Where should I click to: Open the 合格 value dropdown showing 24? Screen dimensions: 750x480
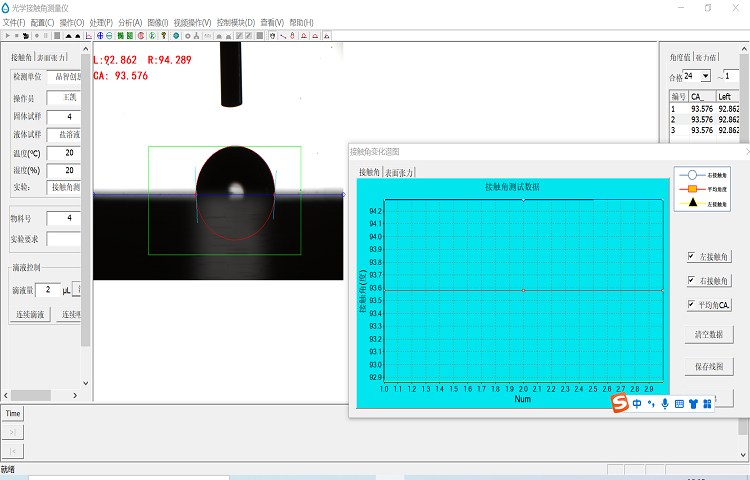[706, 76]
